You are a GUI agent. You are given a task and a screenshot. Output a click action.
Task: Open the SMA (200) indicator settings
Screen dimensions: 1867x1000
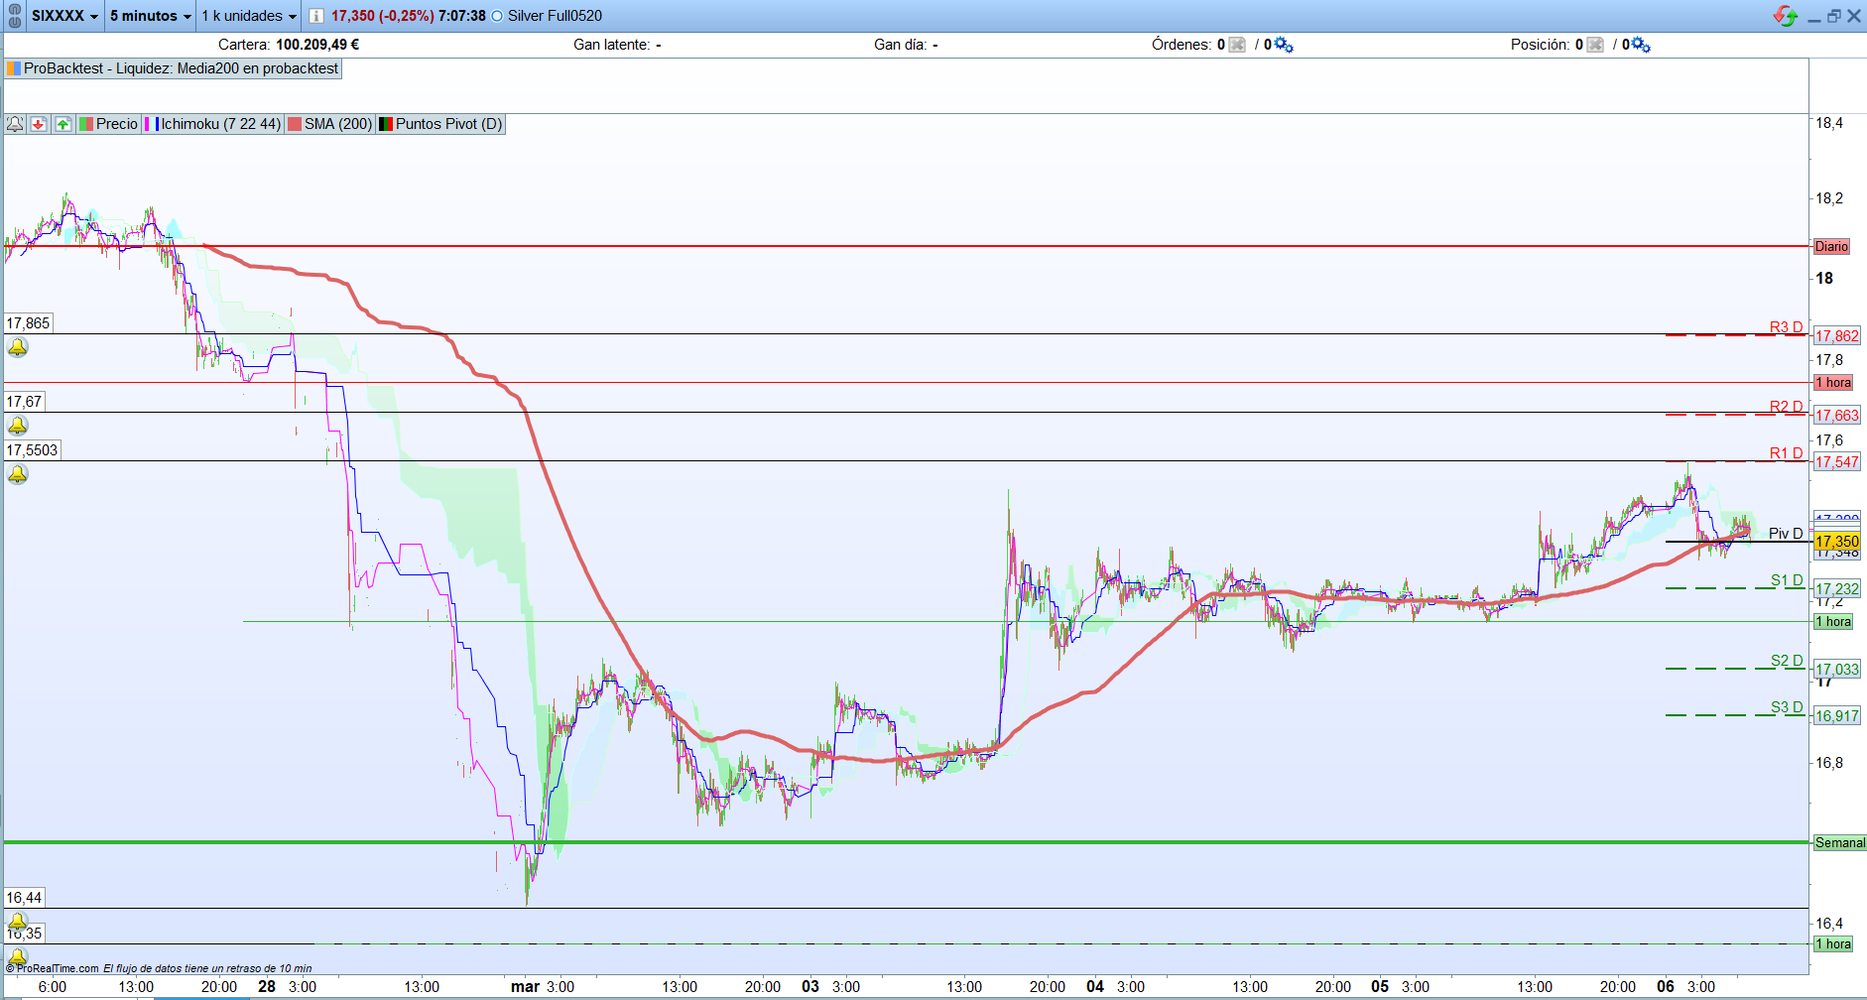click(x=330, y=124)
